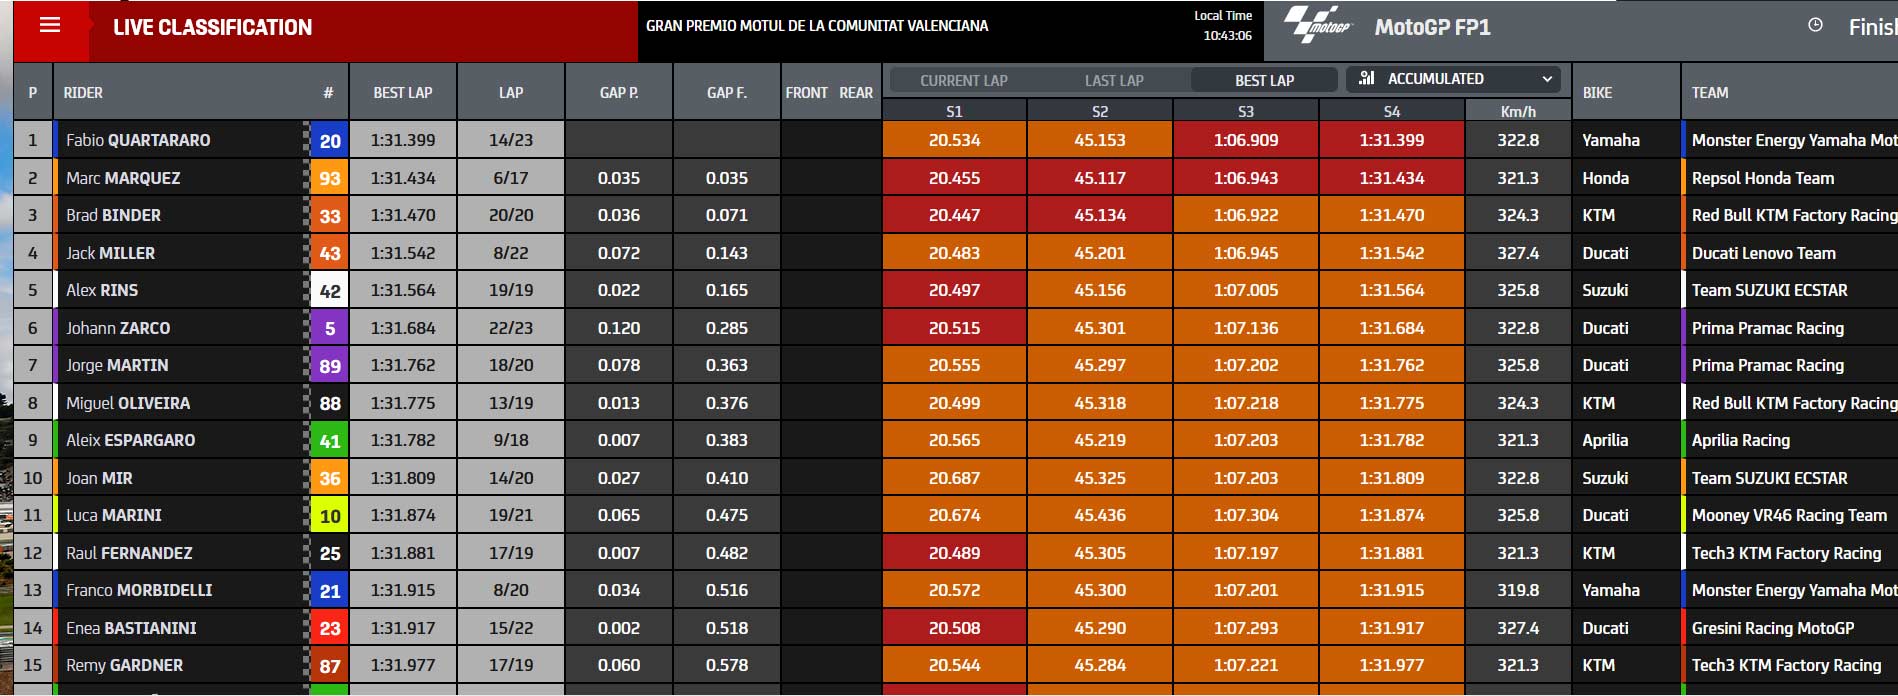The width and height of the screenshot is (1898, 696).
Task: Click the Km/h column header
Action: point(1518,111)
